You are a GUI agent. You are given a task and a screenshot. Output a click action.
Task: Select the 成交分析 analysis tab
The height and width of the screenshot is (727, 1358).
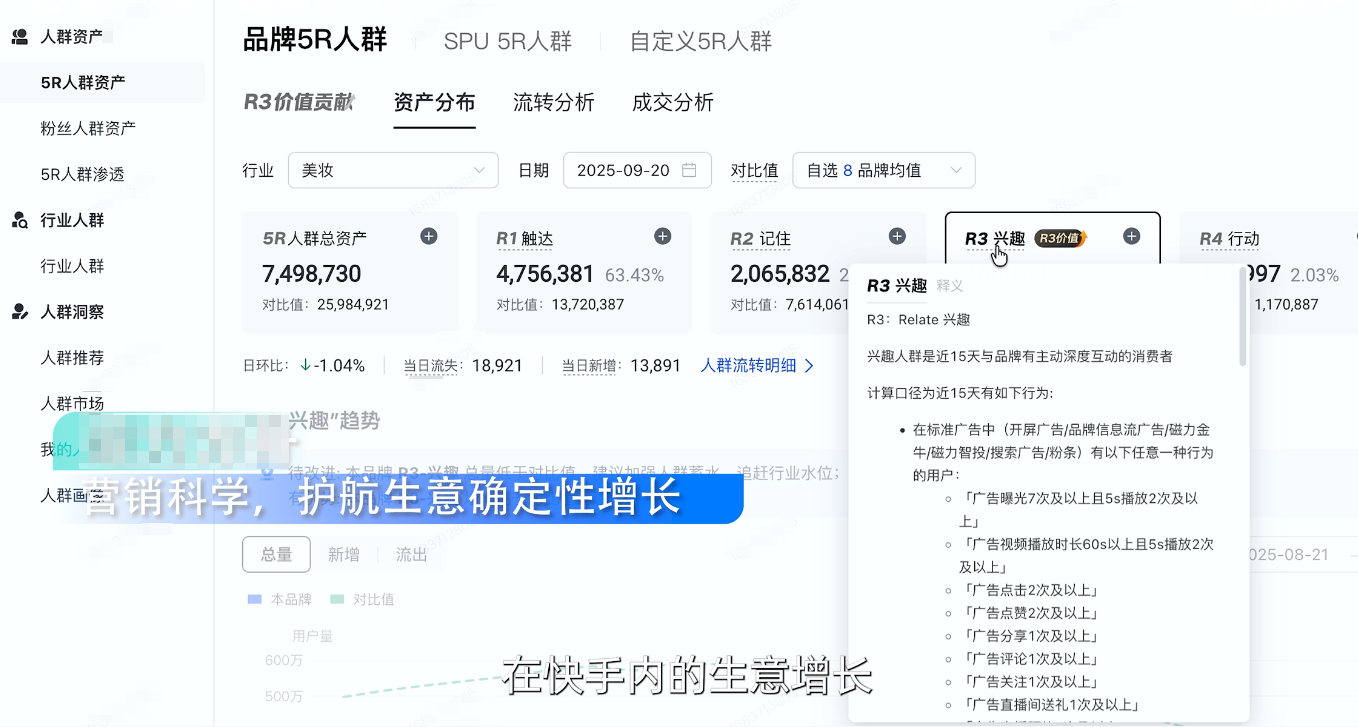pos(672,101)
